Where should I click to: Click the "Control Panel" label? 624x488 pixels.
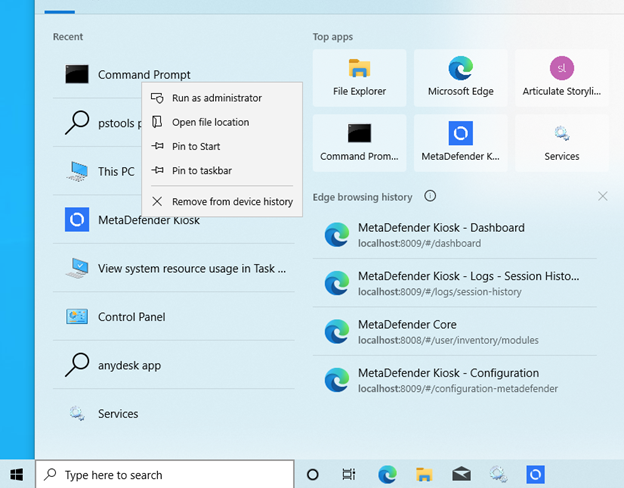coord(132,317)
